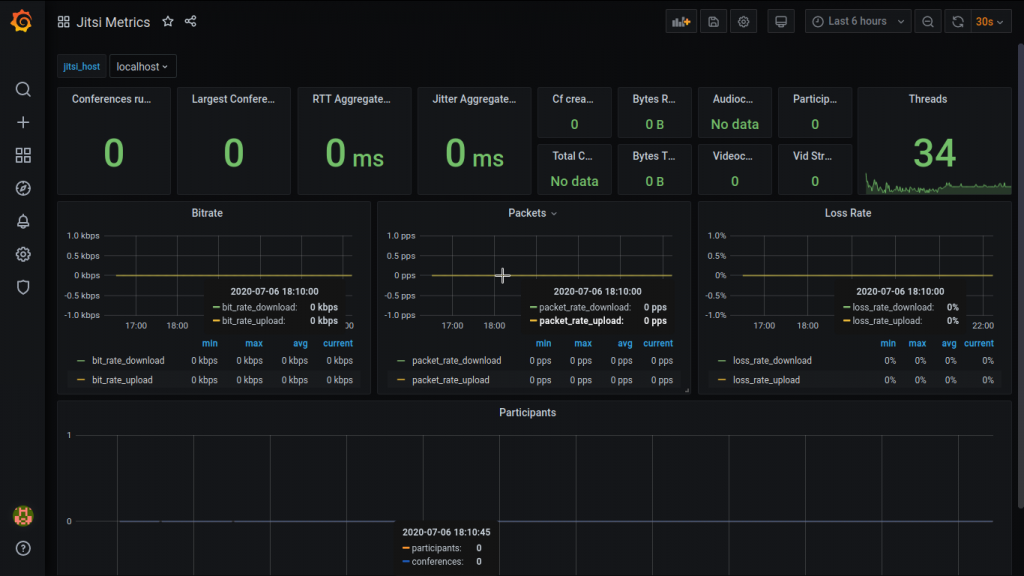Image resolution: width=1024 pixels, height=576 pixels.
Task: Open the Server Admin shield icon
Action: [x=23, y=287]
